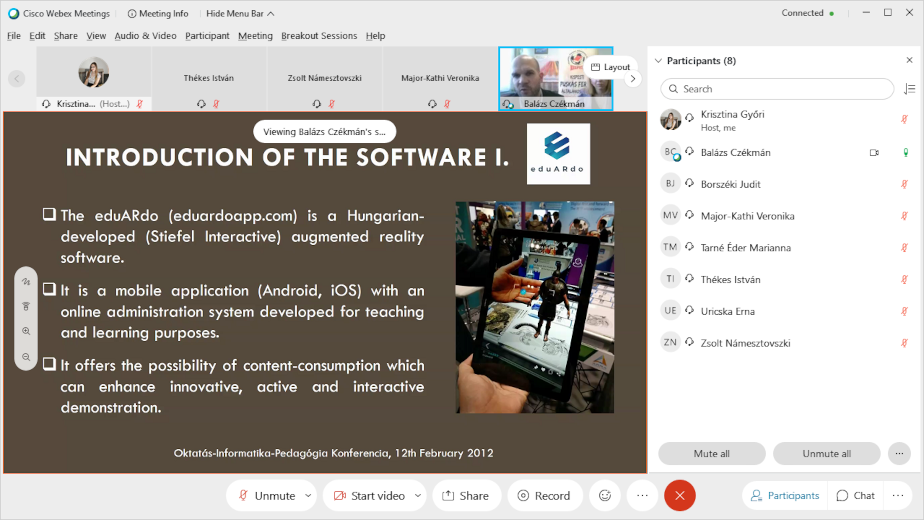Toggle mute for Balázs Czékmán
The image size is (924, 520).
pos(906,153)
